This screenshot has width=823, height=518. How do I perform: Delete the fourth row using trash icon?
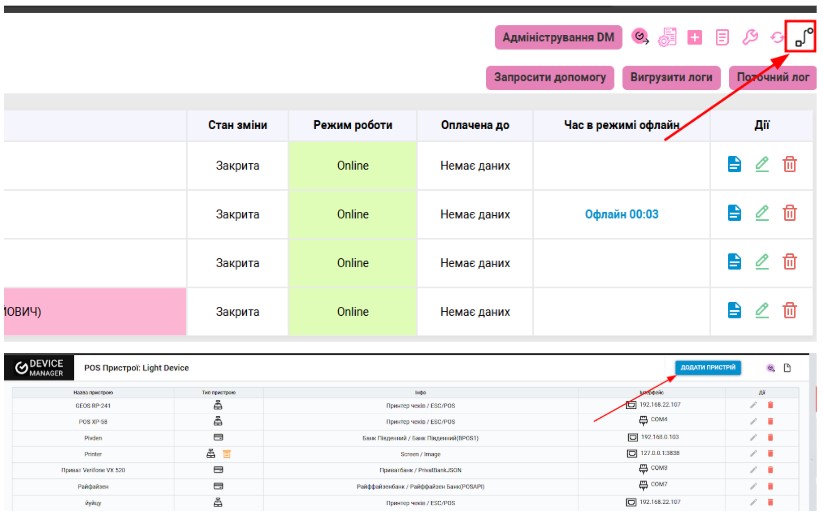point(789,311)
